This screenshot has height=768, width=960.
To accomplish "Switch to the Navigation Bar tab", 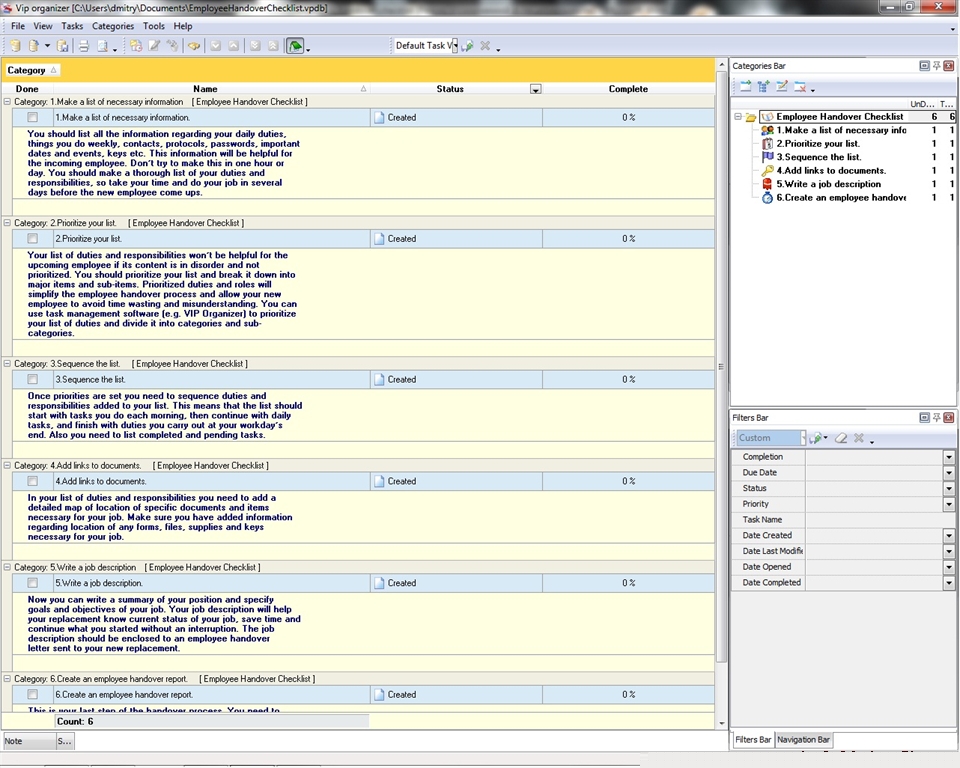I will point(803,740).
